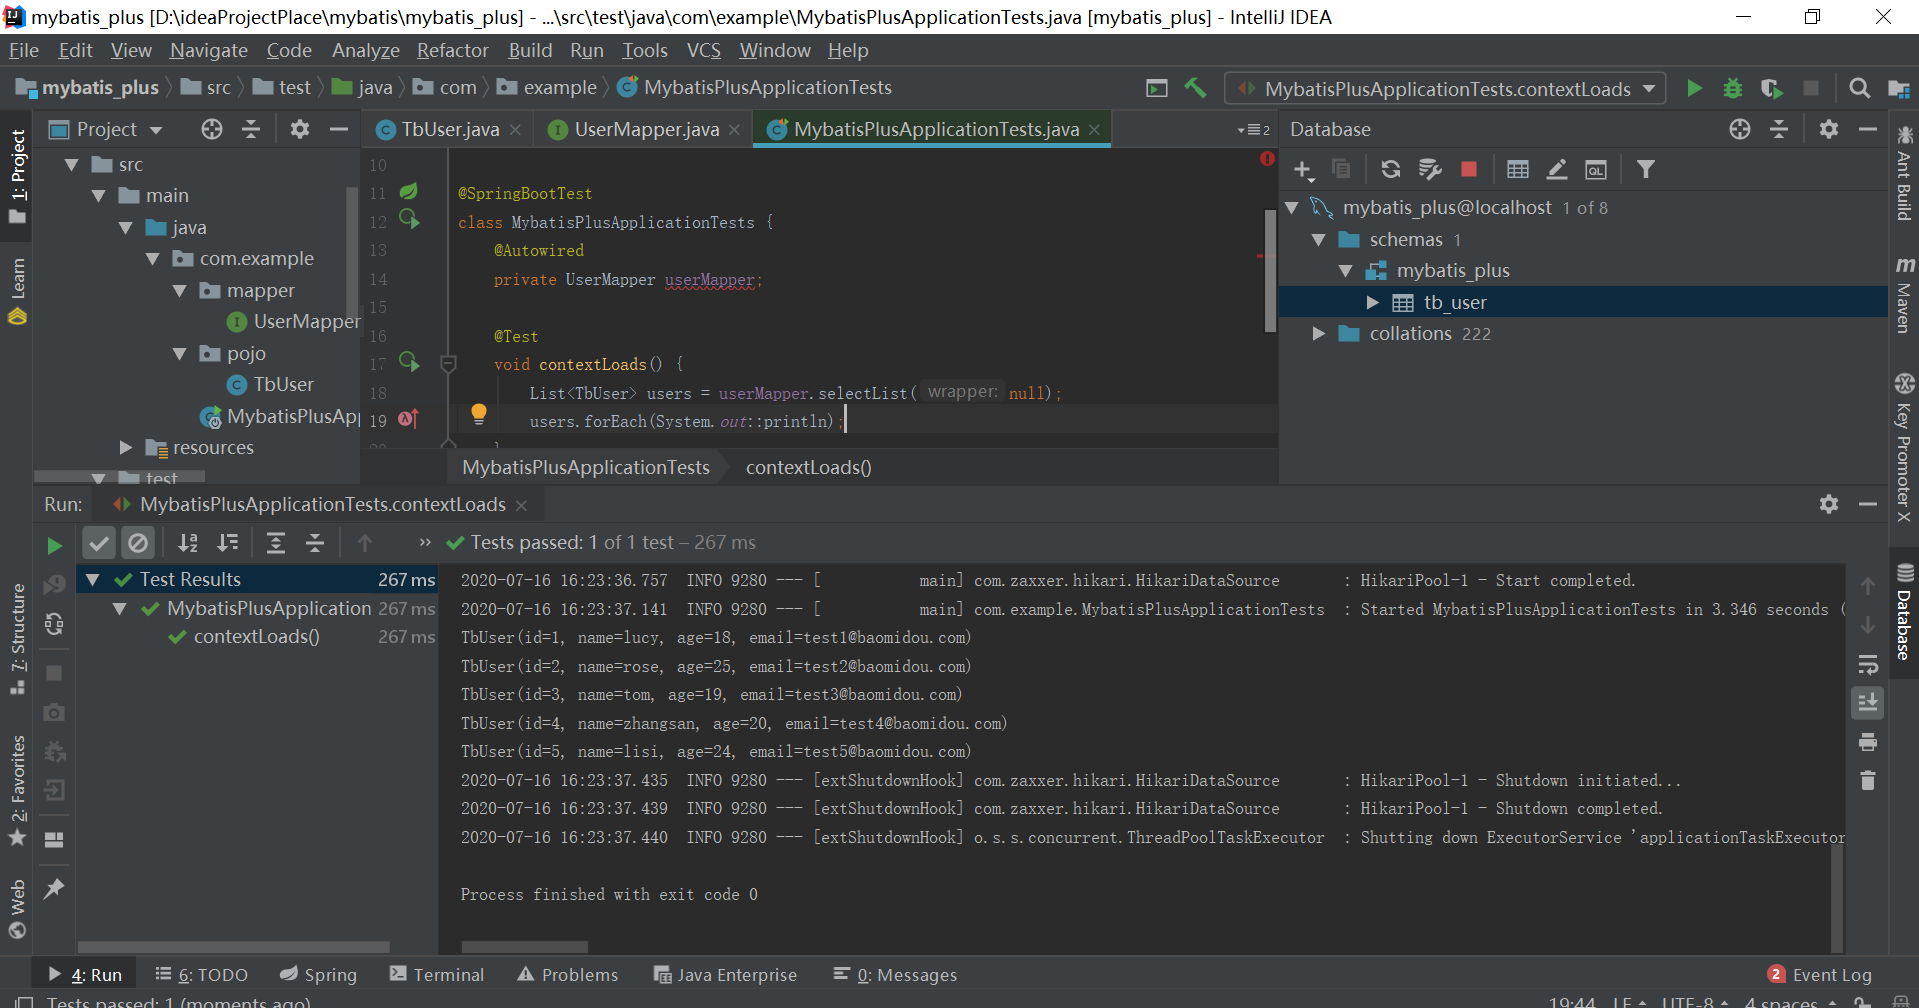Select the contextLoads() test result
The height and width of the screenshot is (1008, 1919).
(x=256, y=637)
